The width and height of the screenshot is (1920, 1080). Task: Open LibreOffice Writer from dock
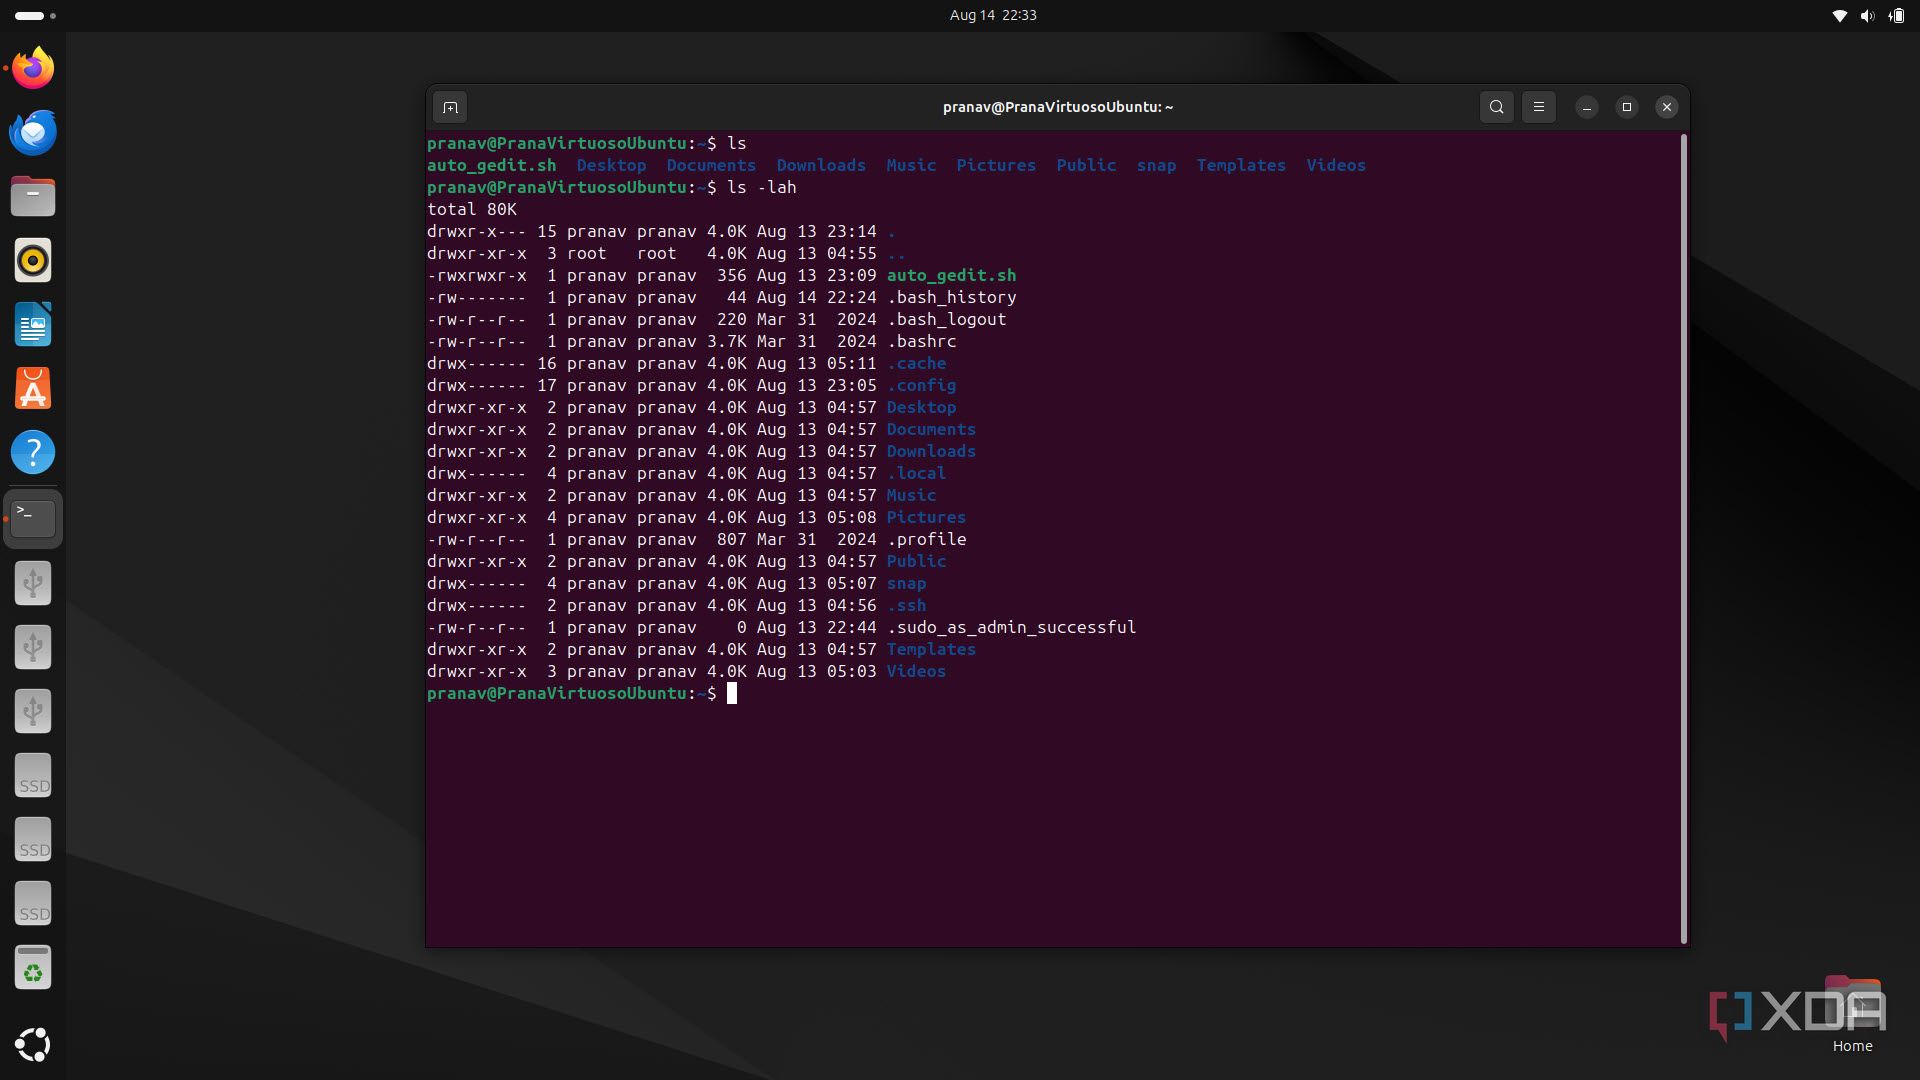(33, 324)
